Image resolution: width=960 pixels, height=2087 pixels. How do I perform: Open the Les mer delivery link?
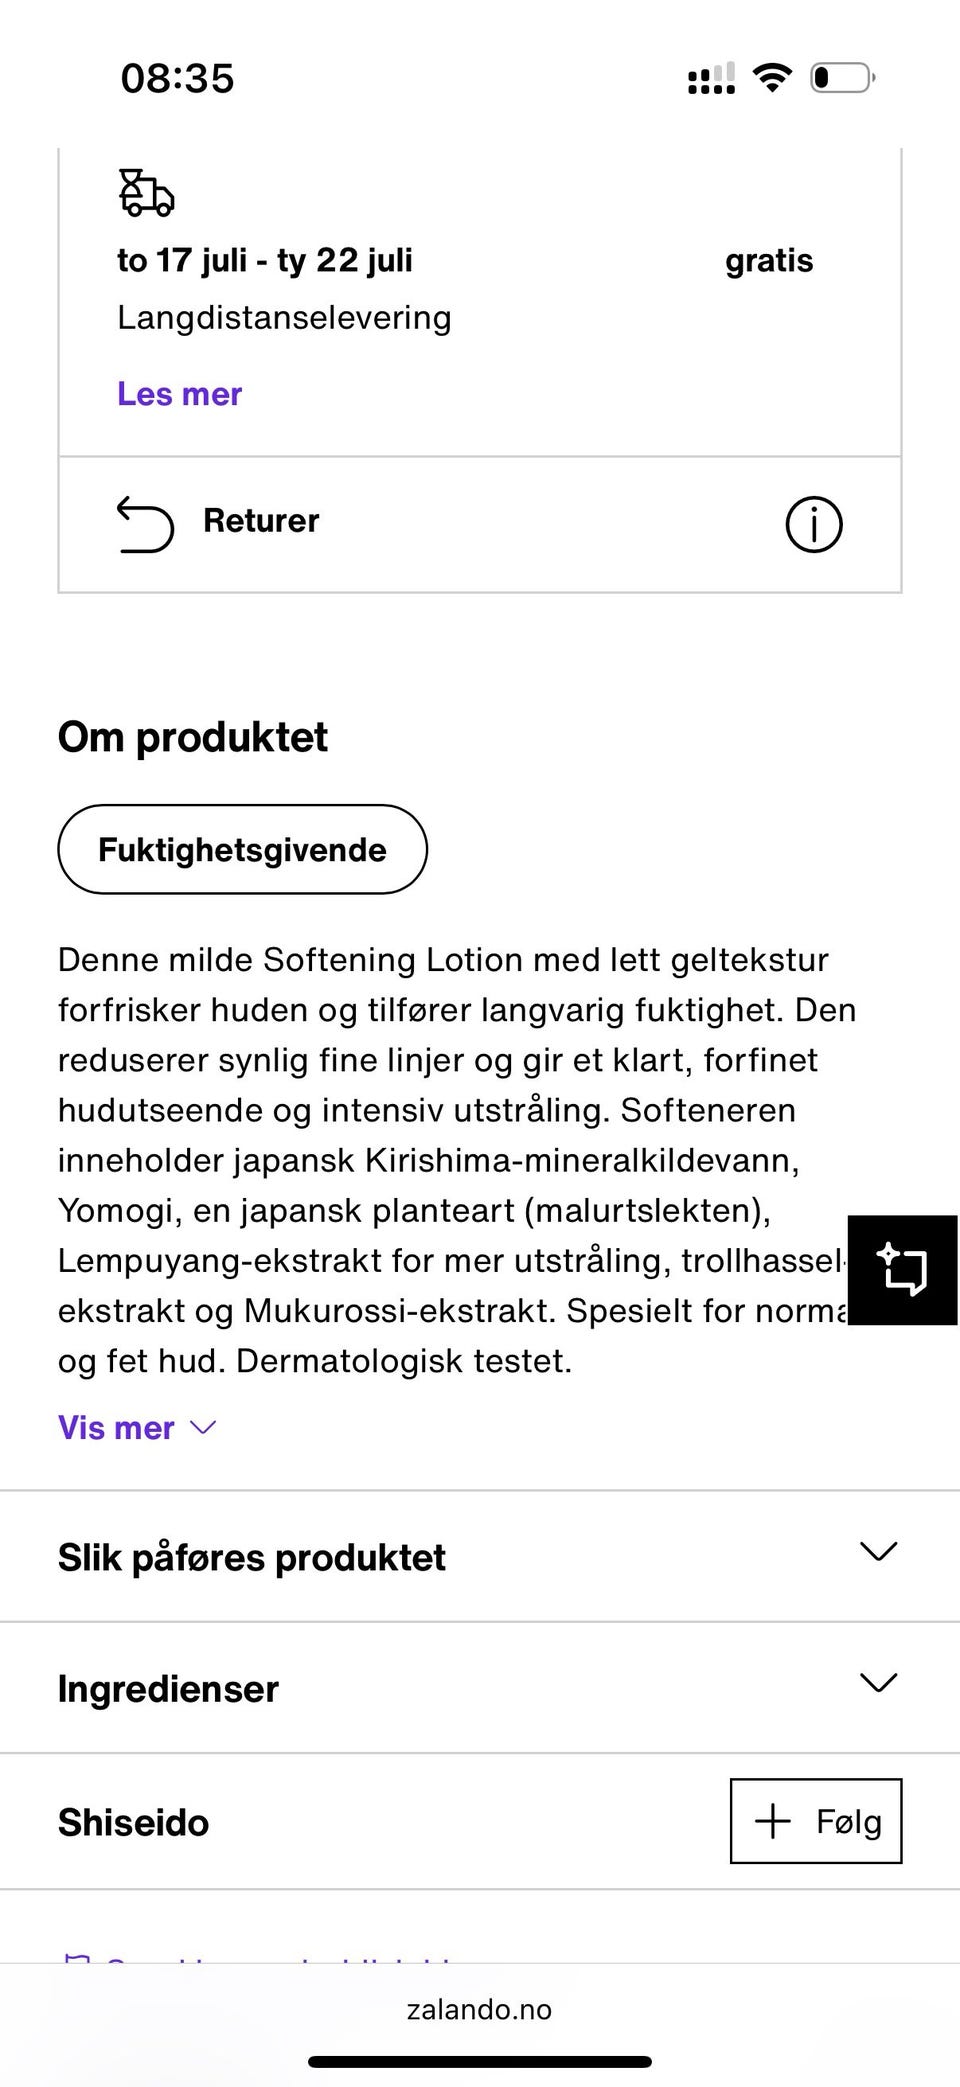point(180,394)
